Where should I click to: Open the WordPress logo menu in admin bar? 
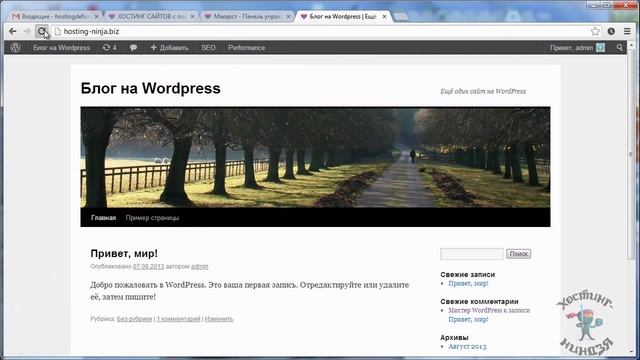click(16, 48)
